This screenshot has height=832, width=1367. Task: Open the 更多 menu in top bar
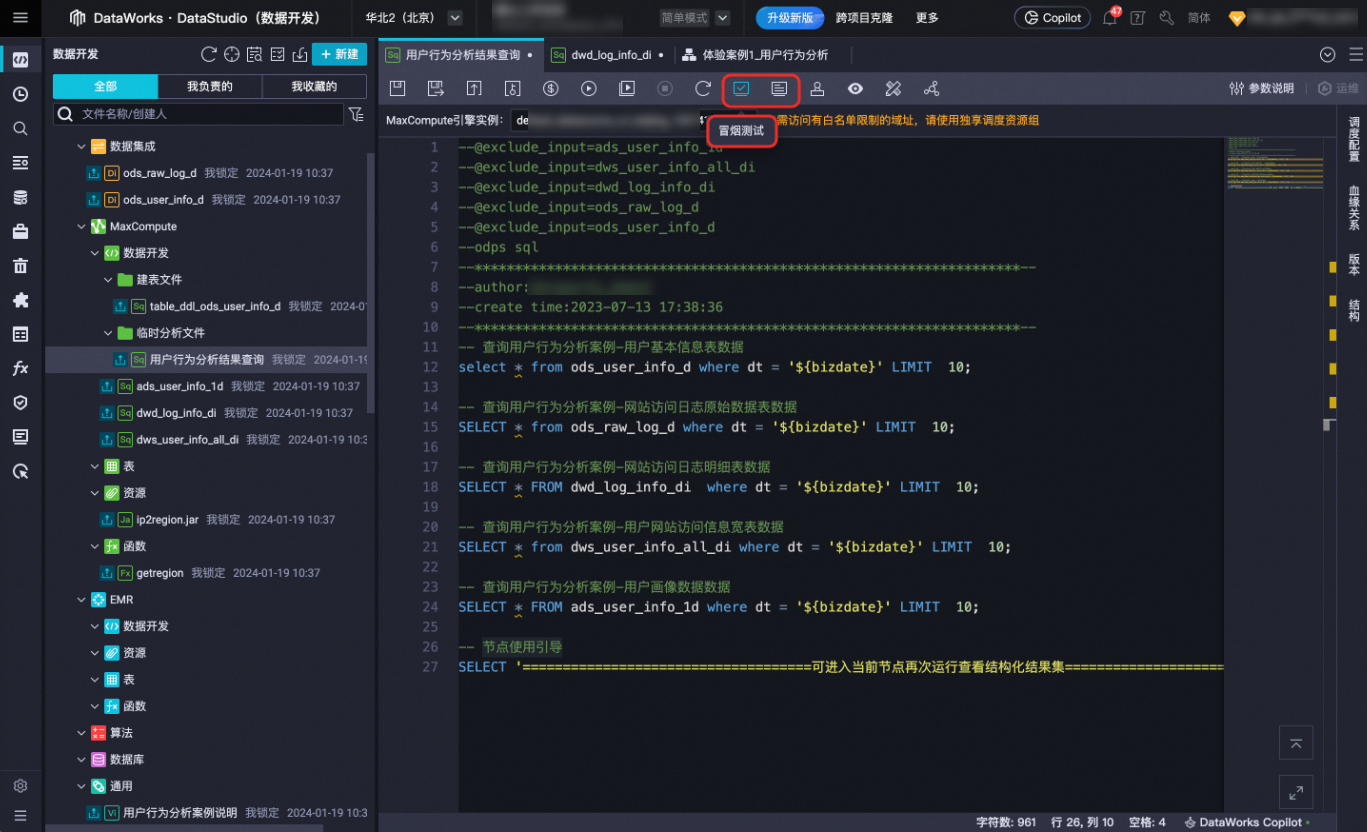point(927,18)
